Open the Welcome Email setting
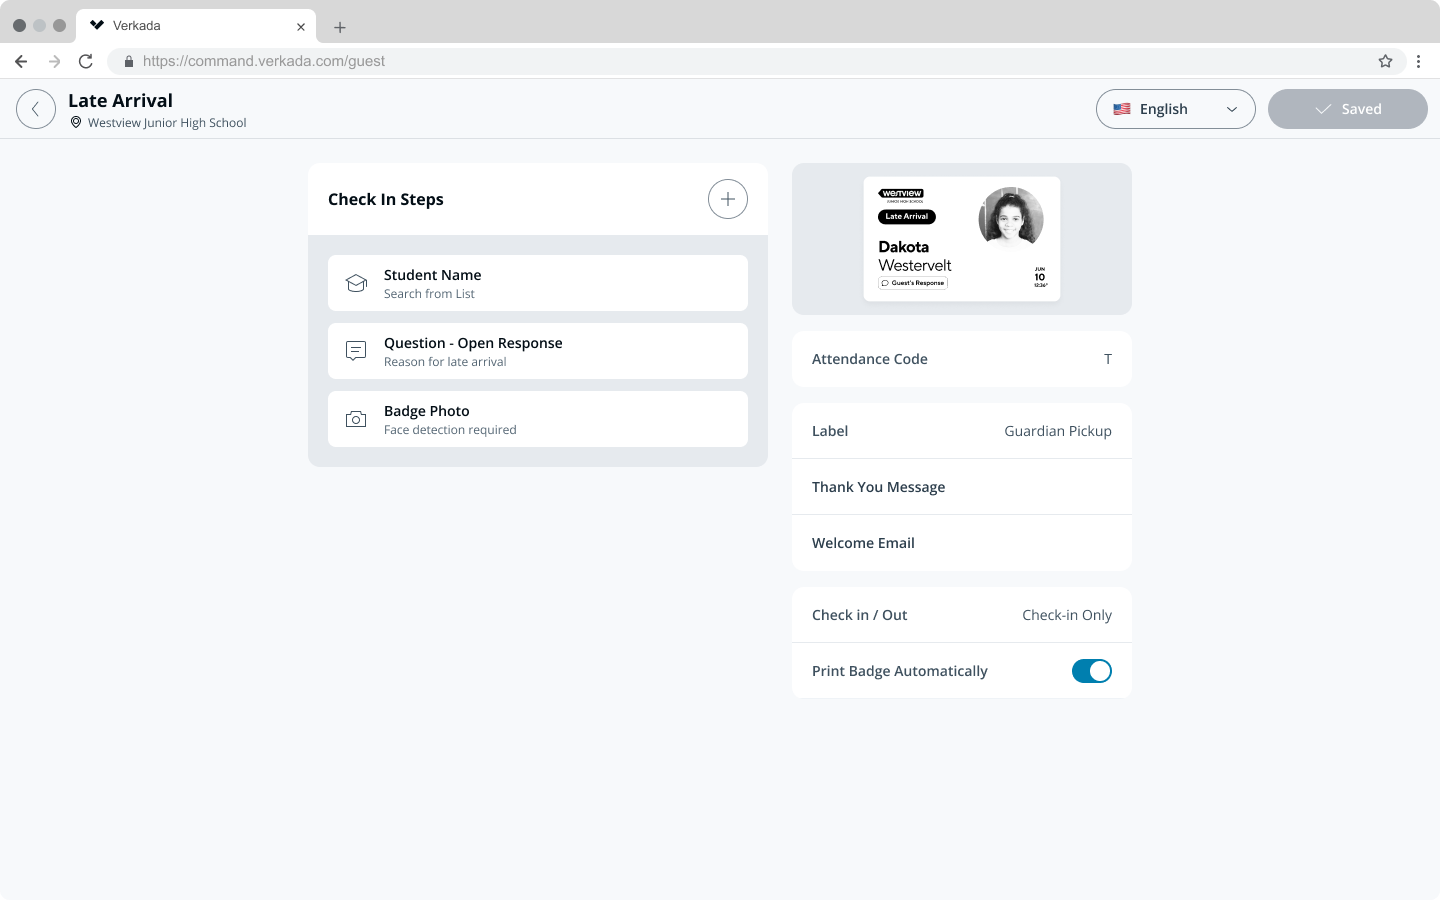The image size is (1440, 900). [961, 543]
